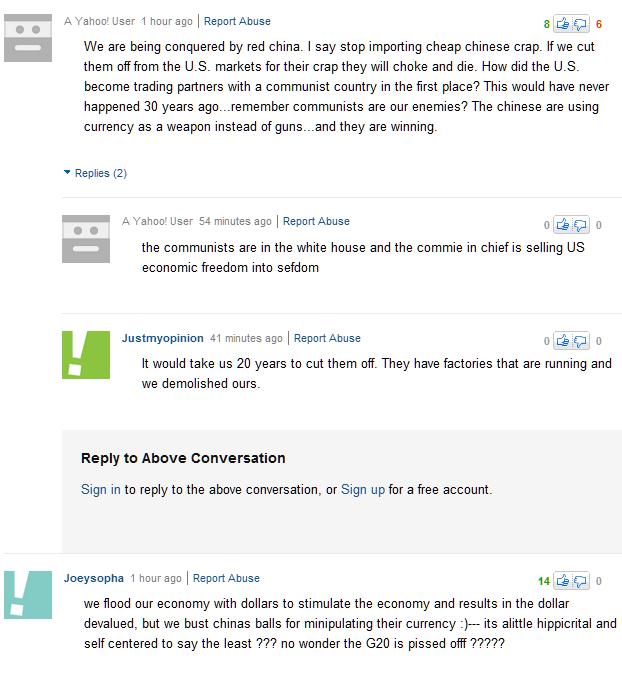Thumbs up the red china comment
This screenshot has height=677, width=622.
click(x=562, y=24)
